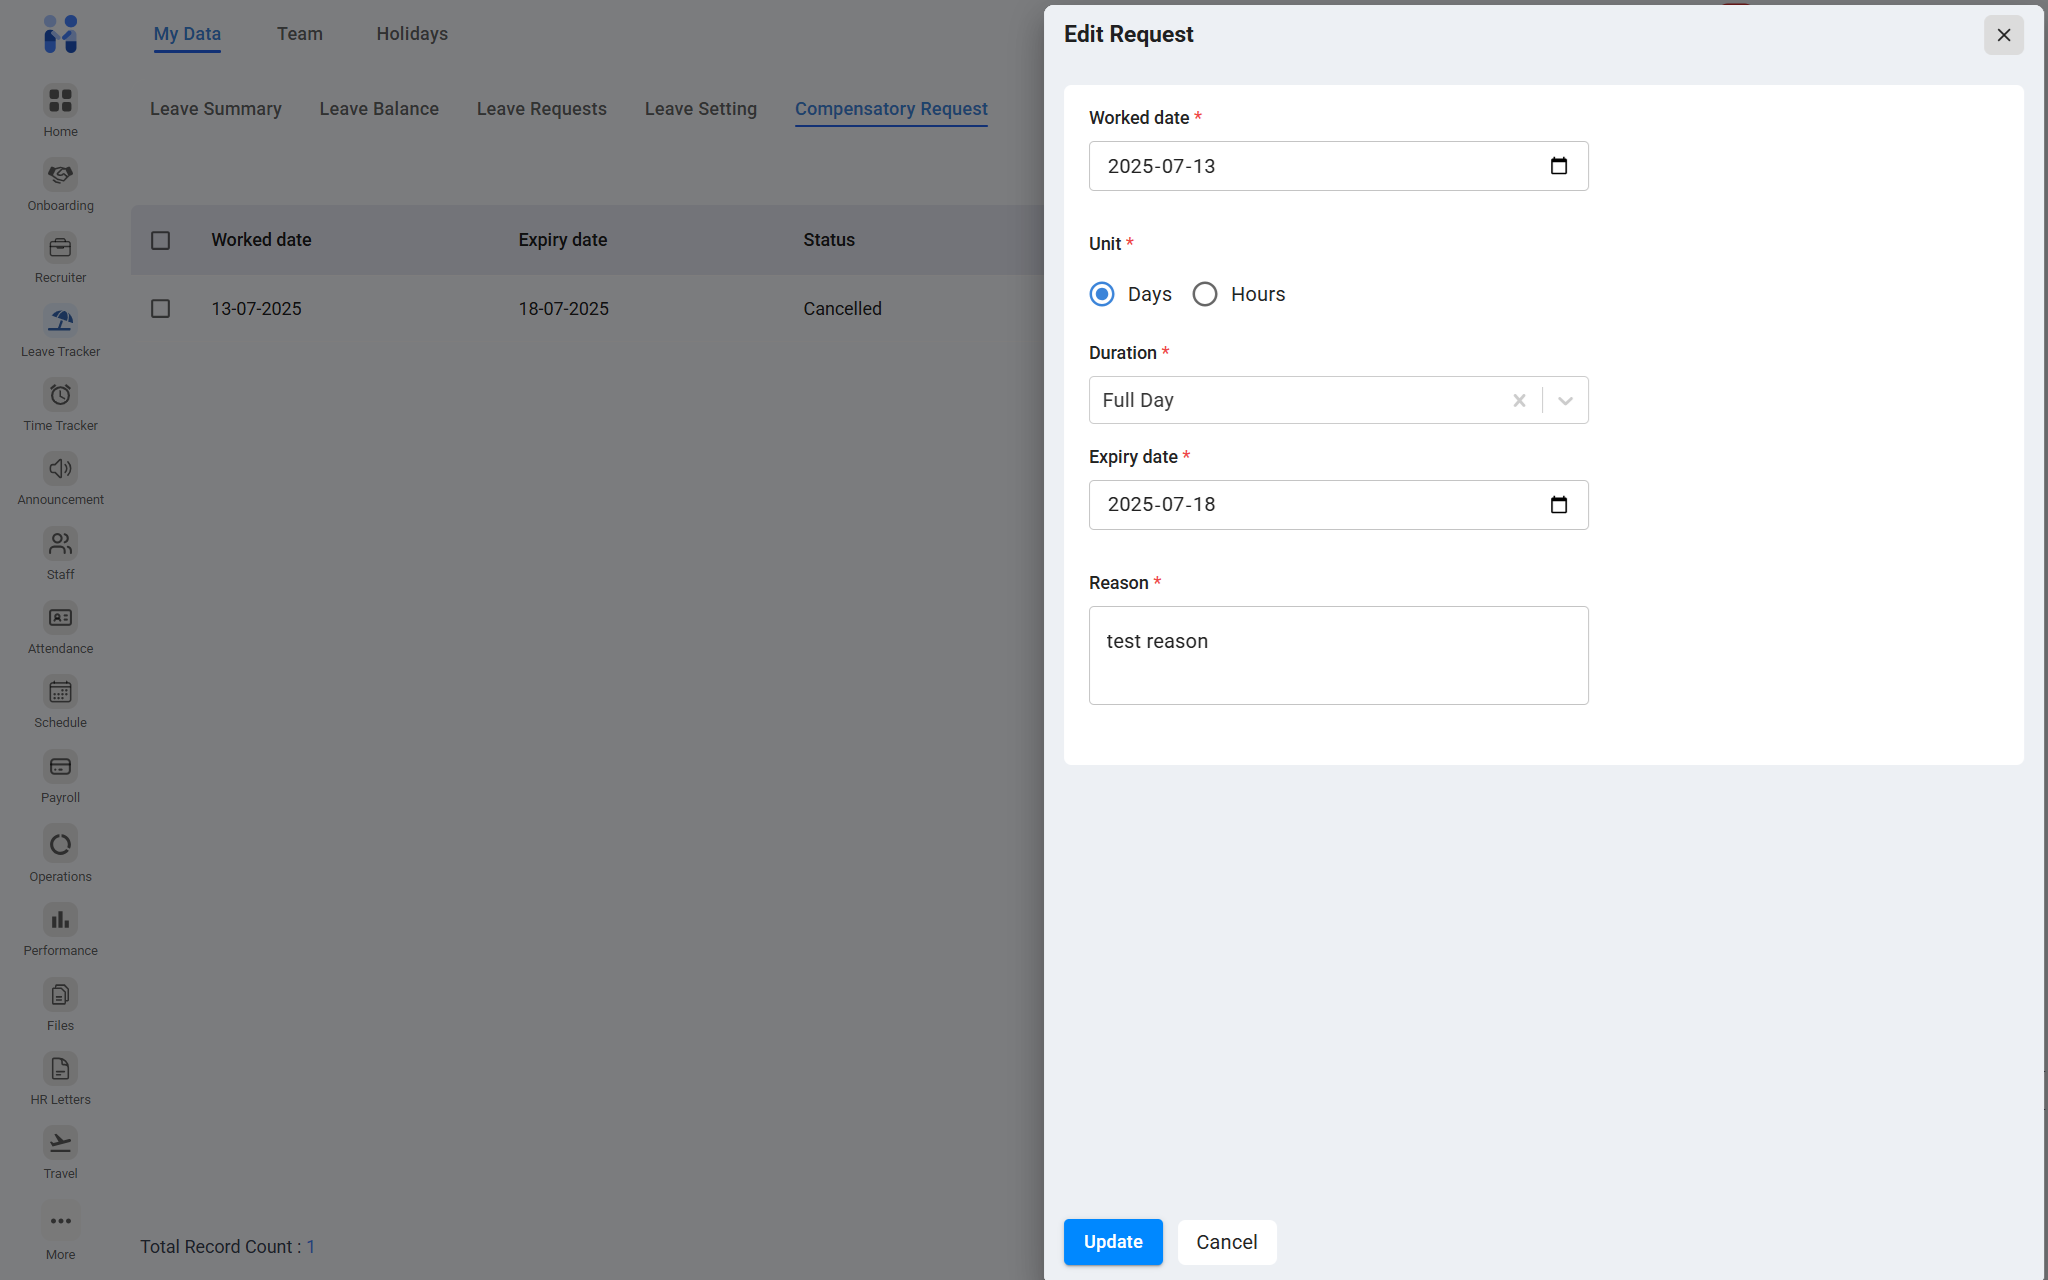Click the Update button
Viewport: 2048px width, 1280px height.
pyautogui.click(x=1113, y=1242)
